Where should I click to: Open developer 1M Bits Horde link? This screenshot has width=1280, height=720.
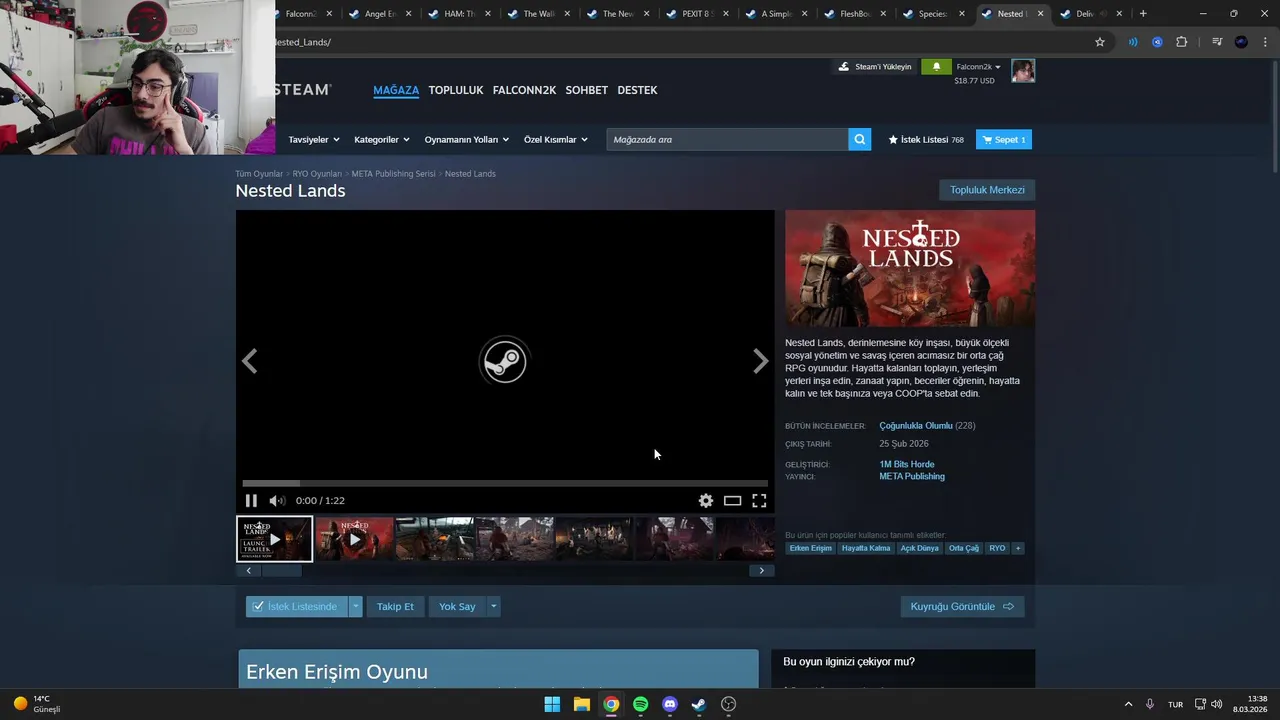click(x=907, y=464)
